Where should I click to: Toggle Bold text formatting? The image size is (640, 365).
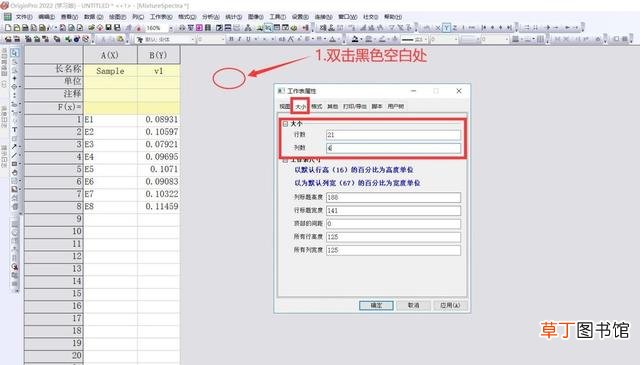click(231, 39)
